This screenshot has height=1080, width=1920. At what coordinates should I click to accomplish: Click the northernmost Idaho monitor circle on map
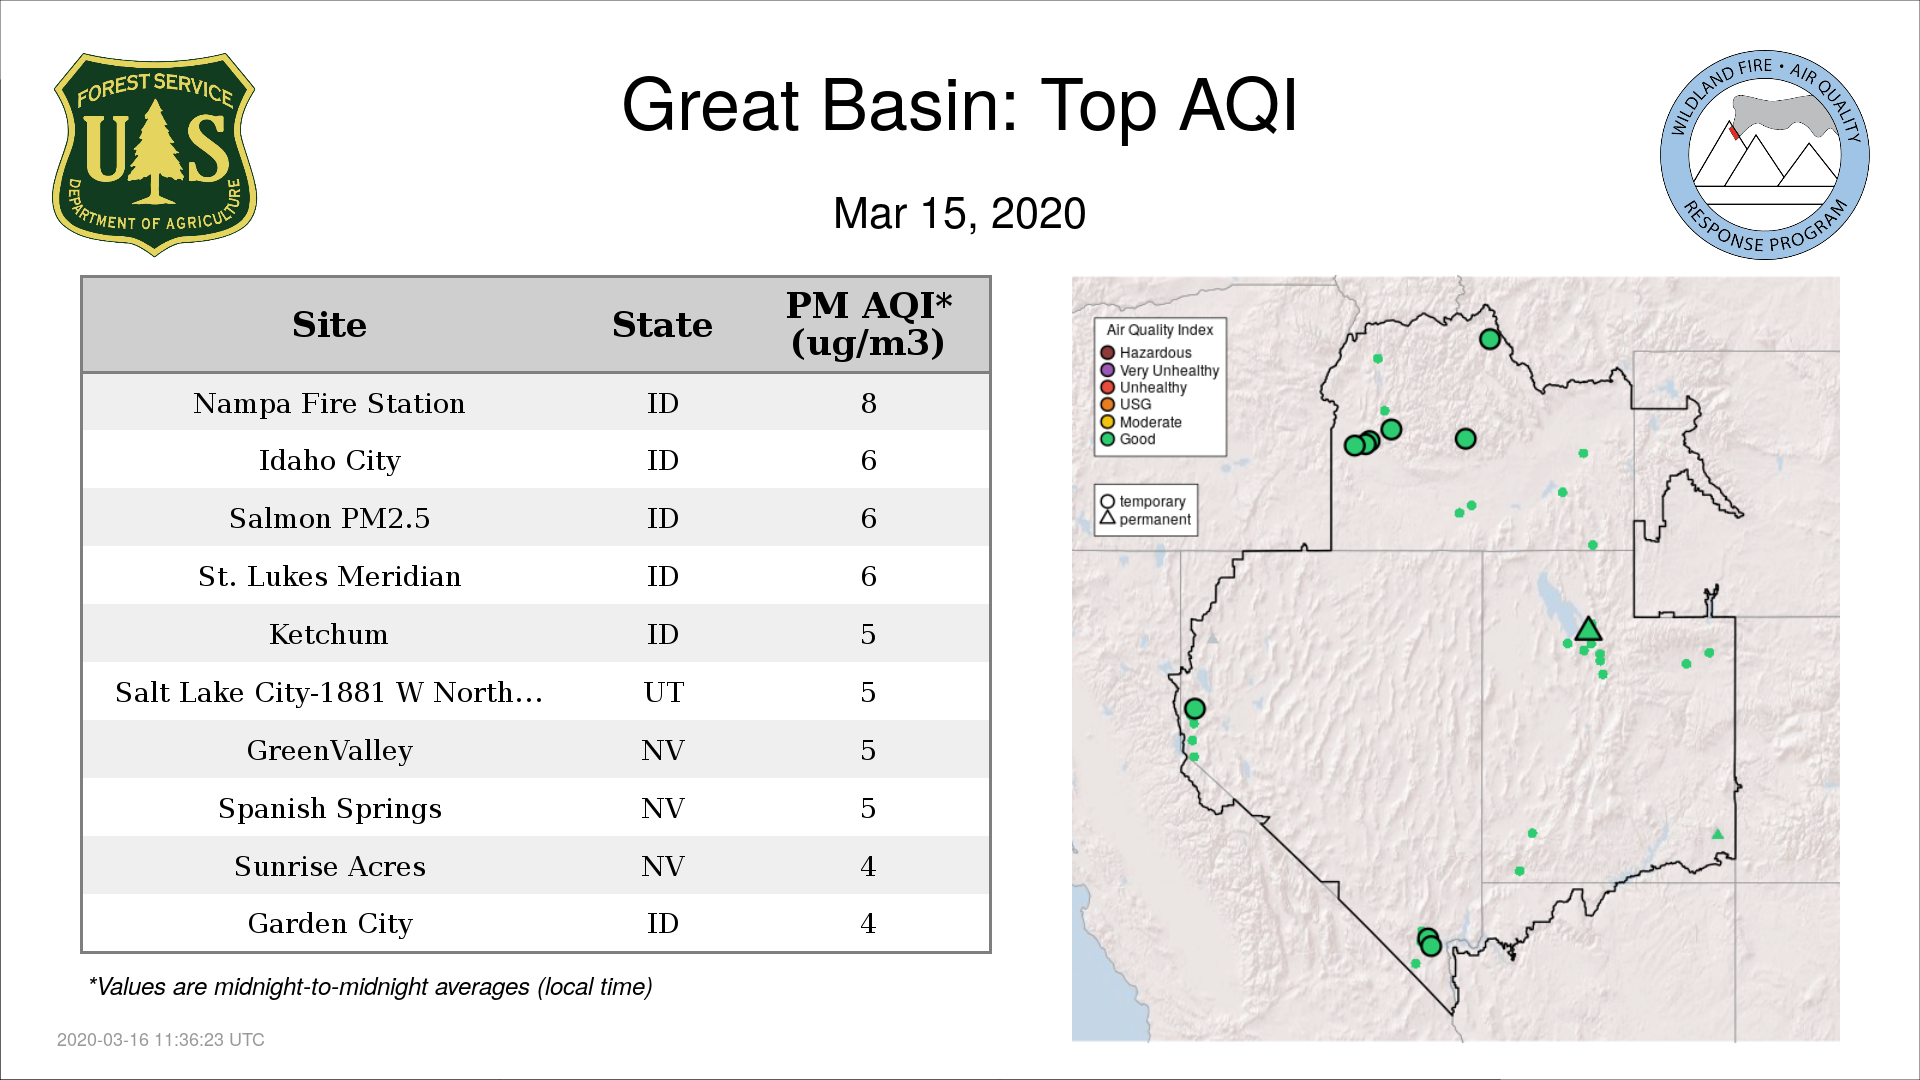(1490, 339)
